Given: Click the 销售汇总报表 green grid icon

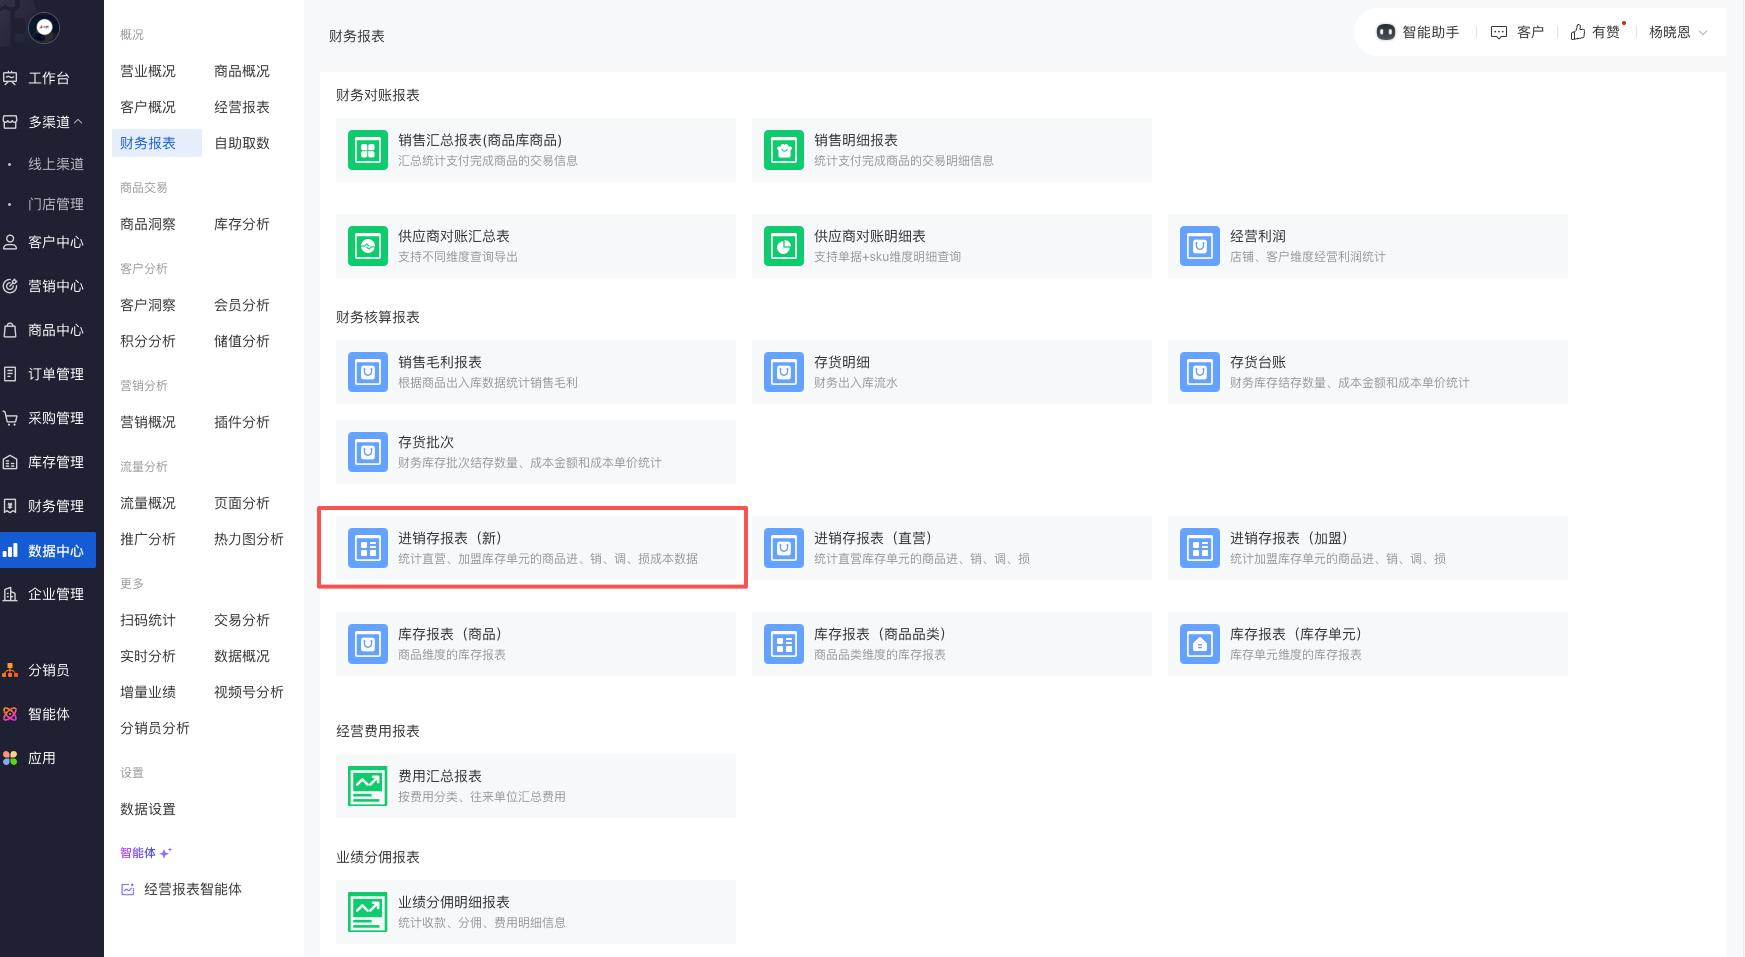Looking at the screenshot, I should click(368, 151).
